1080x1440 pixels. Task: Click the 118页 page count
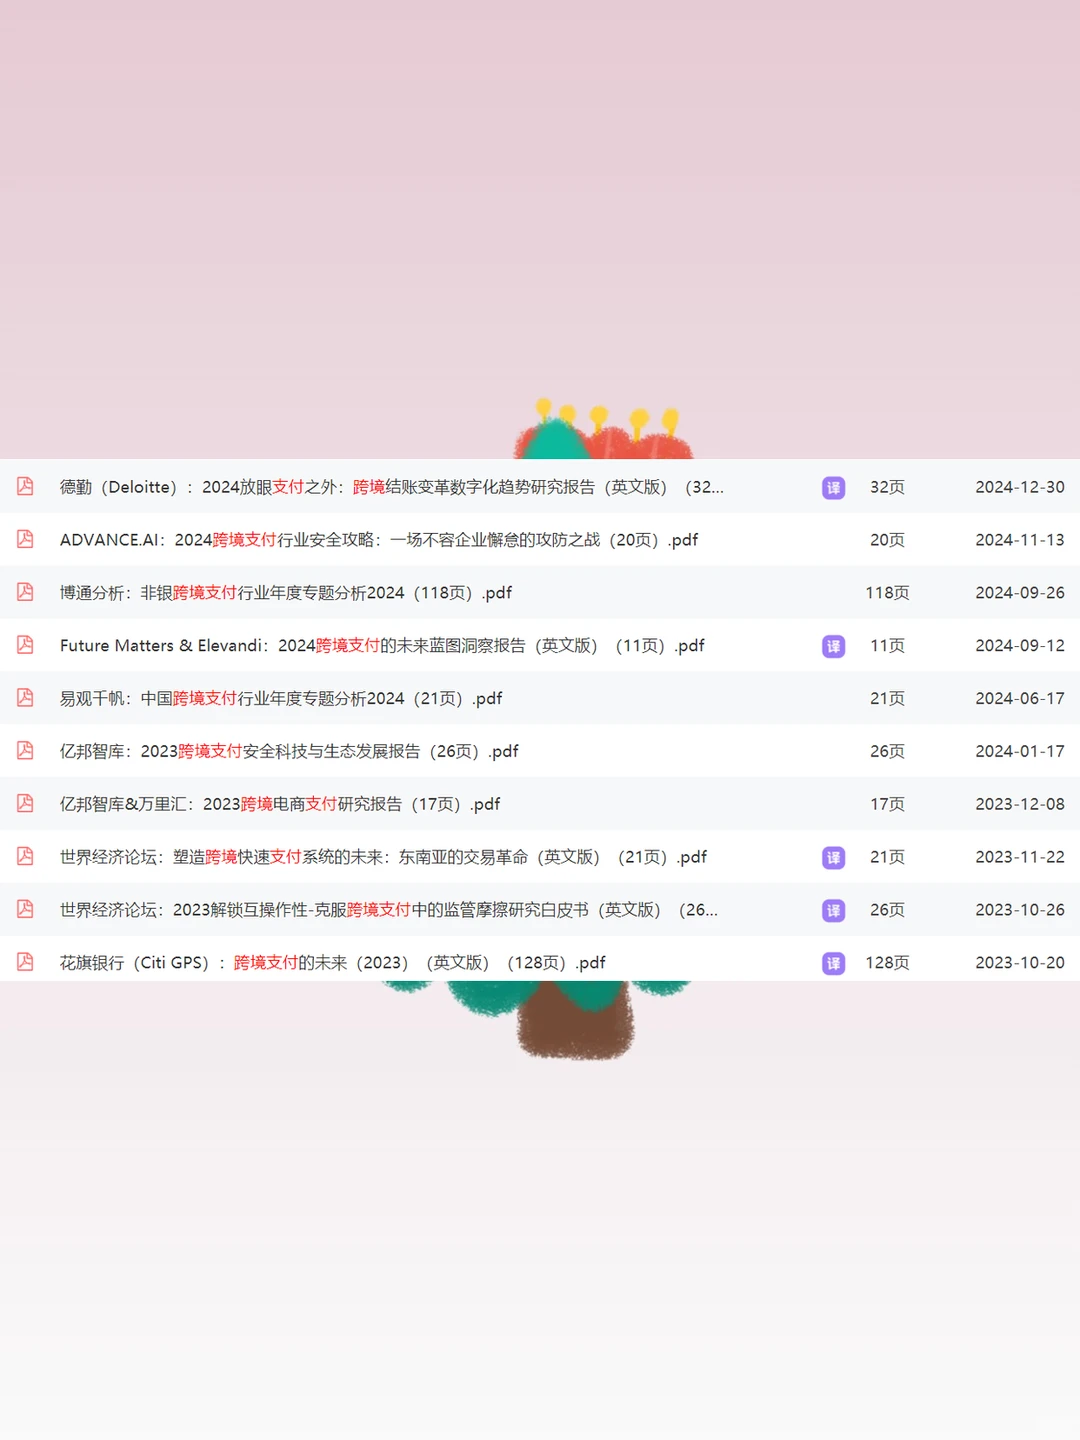coord(887,593)
